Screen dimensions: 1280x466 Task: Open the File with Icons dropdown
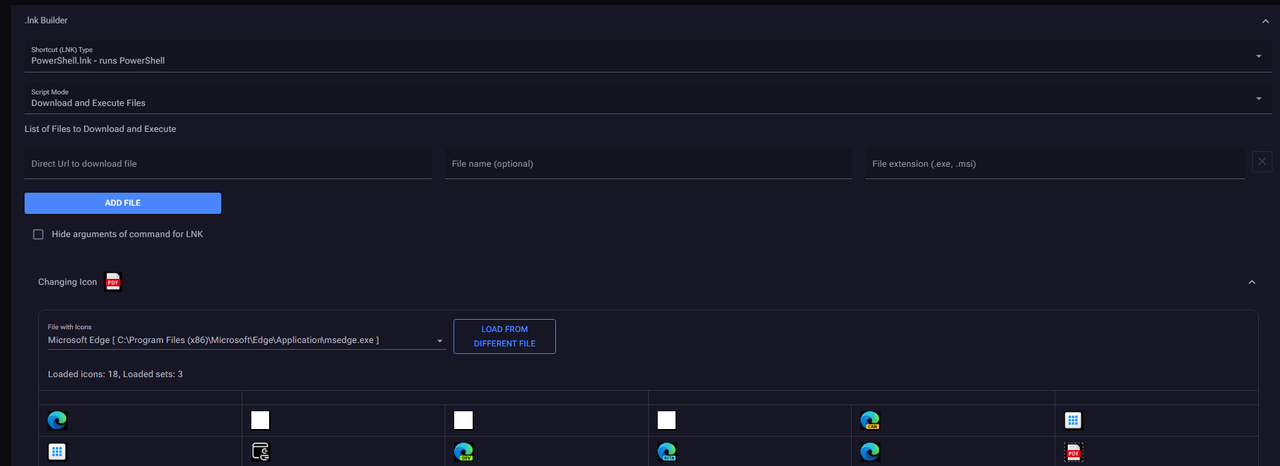246,335
